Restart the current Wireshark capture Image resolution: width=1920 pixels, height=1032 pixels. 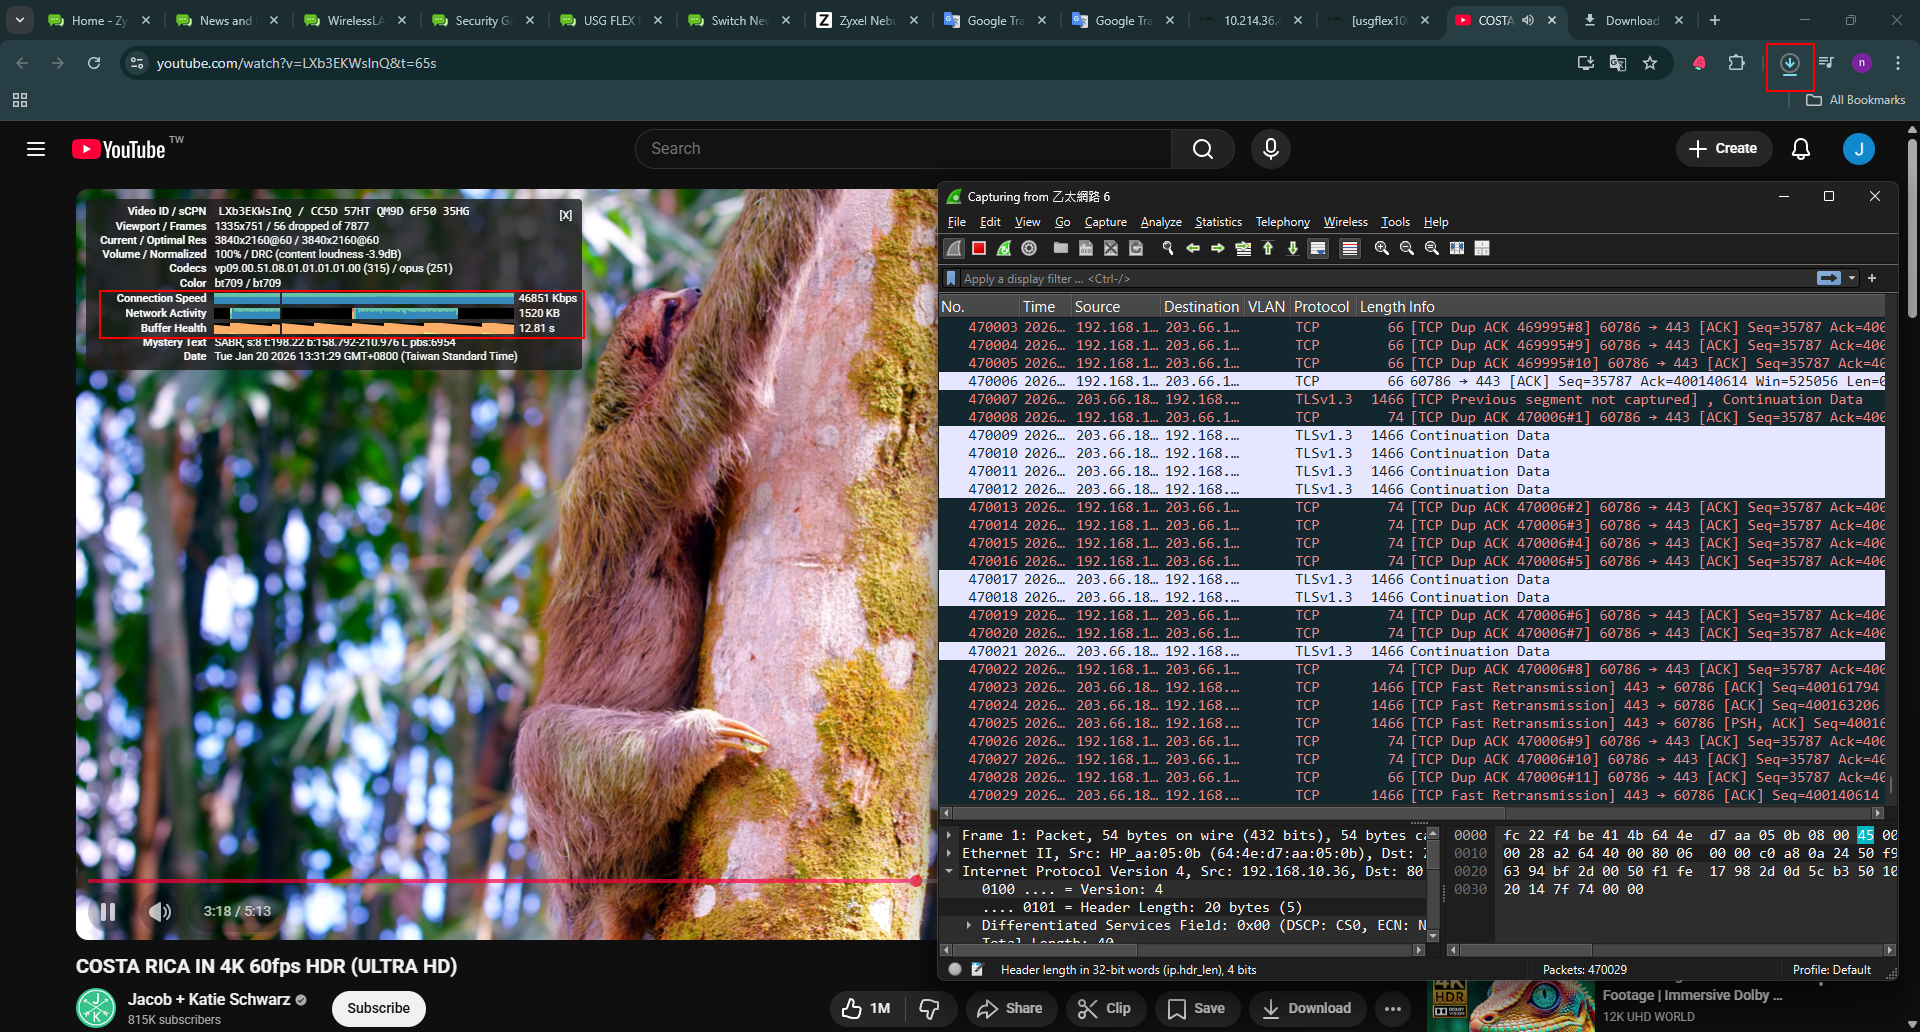click(x=1004, y=248)
